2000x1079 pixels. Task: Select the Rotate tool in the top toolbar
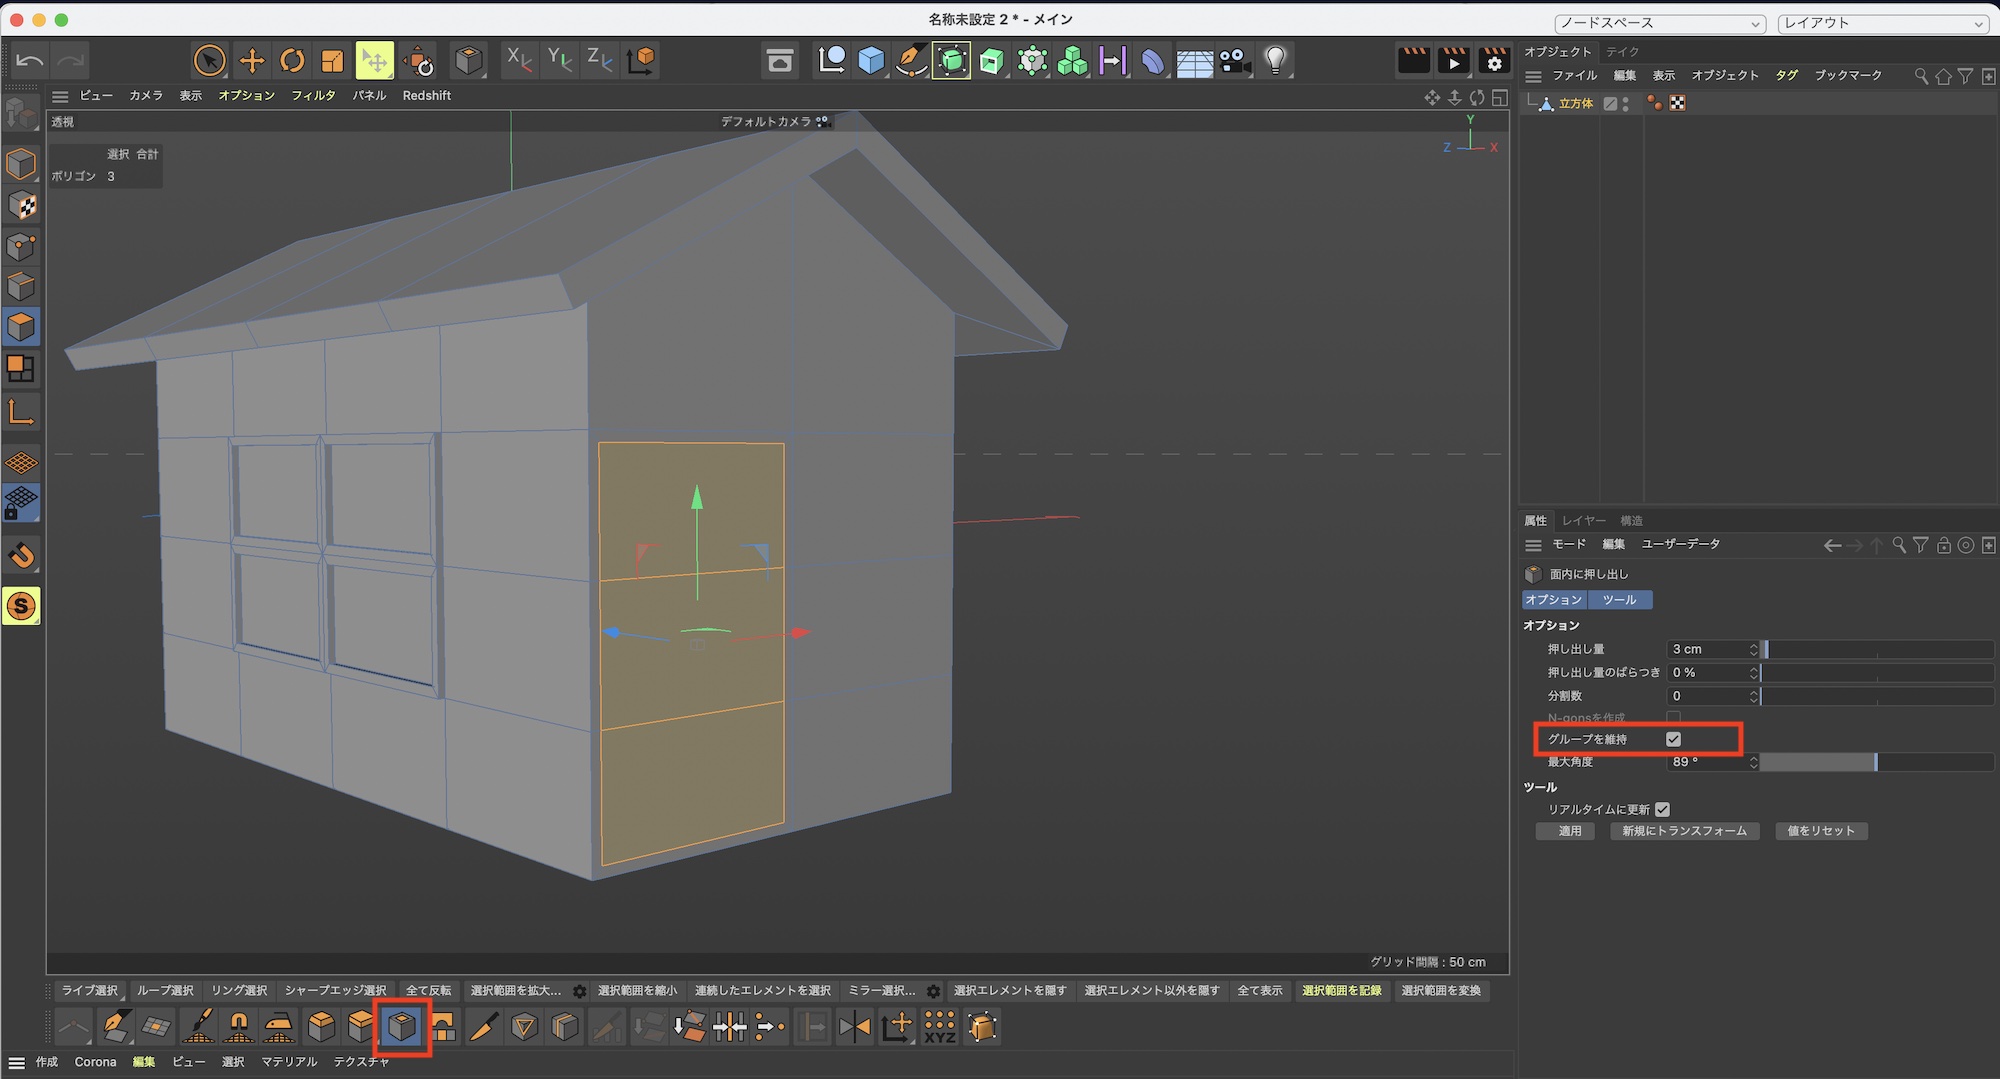pos(292,61)
